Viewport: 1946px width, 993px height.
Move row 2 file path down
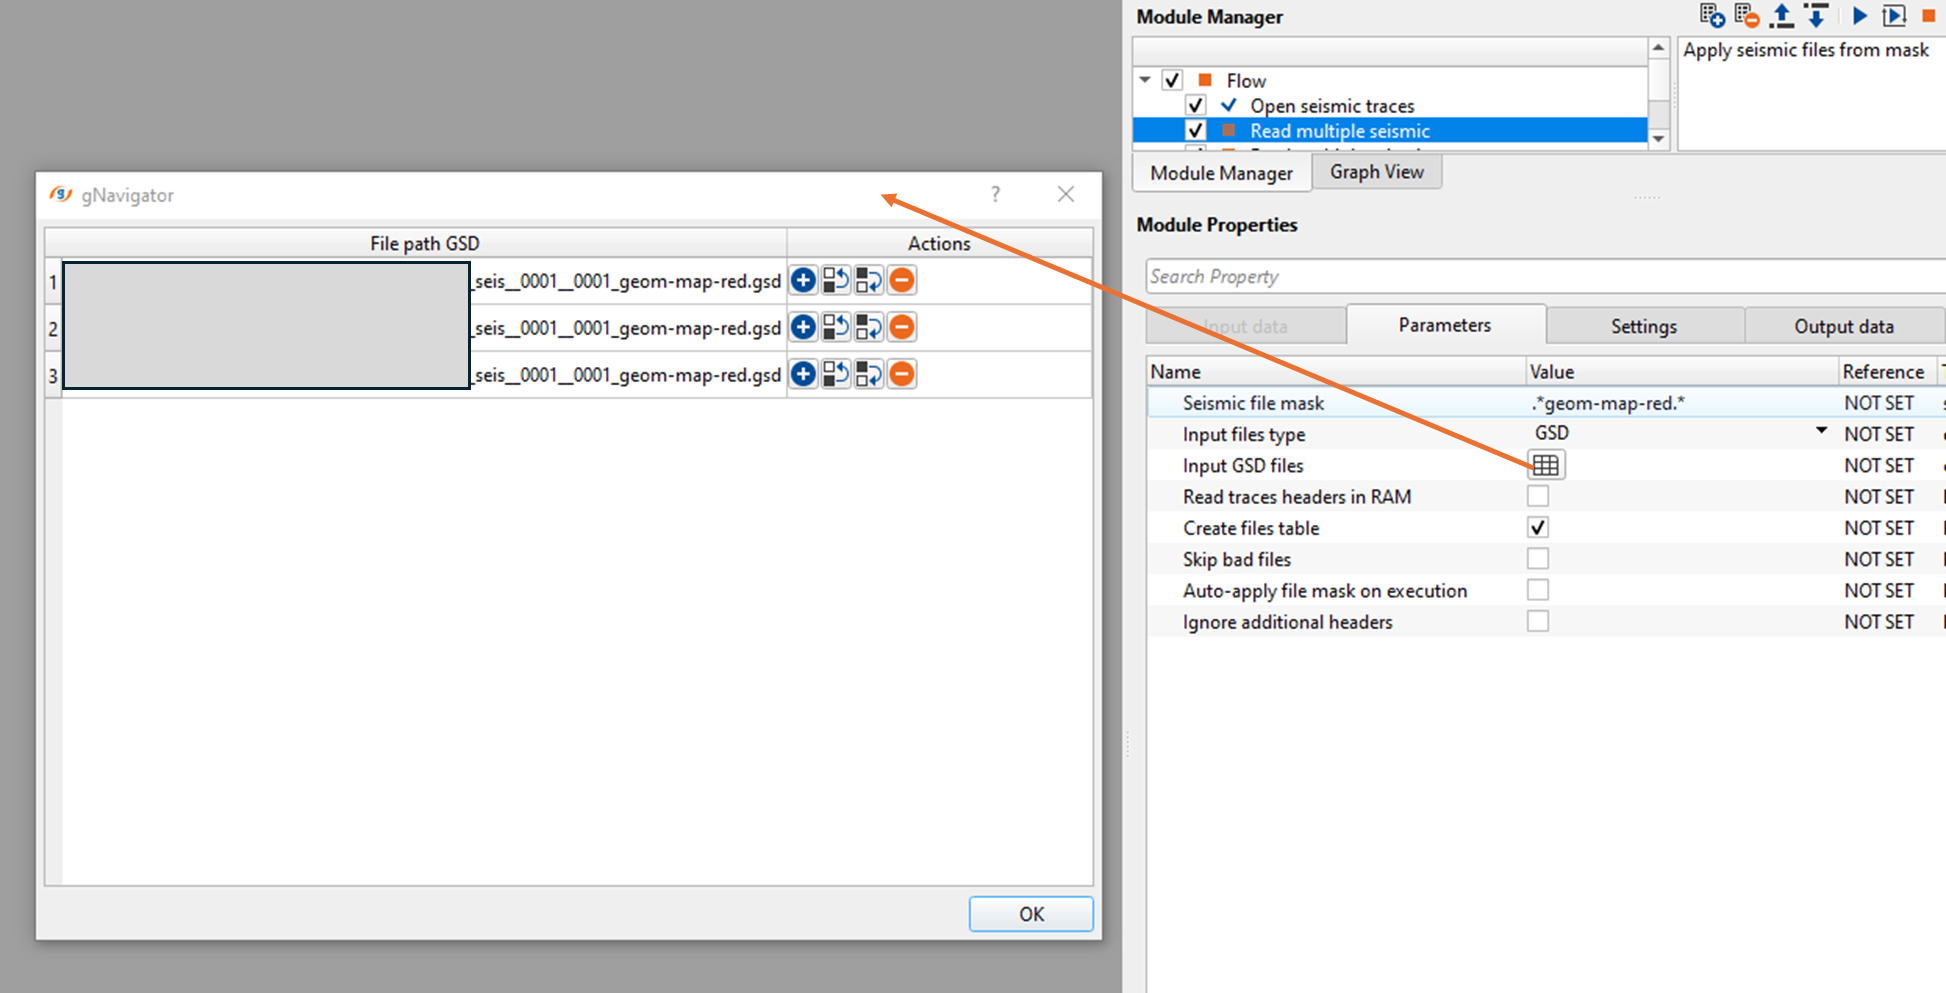click(x=869, y=327)
